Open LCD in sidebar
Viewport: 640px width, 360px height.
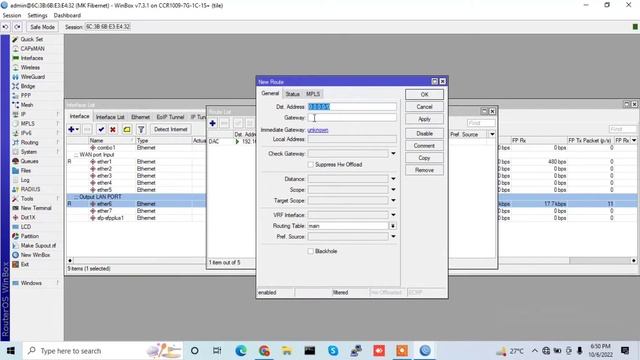[26, 227]
